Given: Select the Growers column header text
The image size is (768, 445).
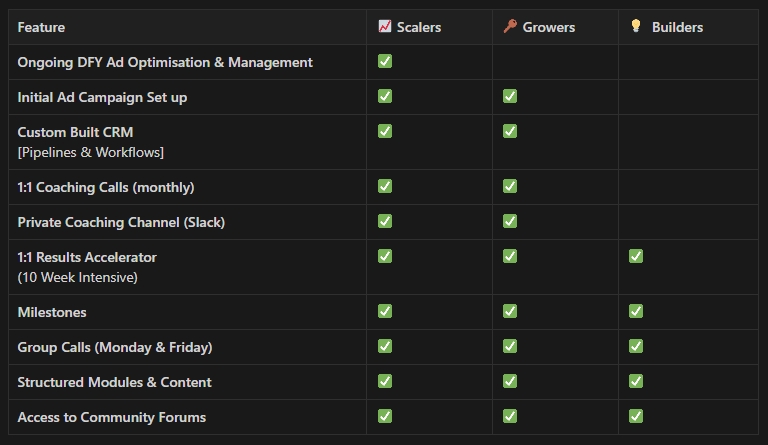Looking at the screenshot, I should [549, 27].
